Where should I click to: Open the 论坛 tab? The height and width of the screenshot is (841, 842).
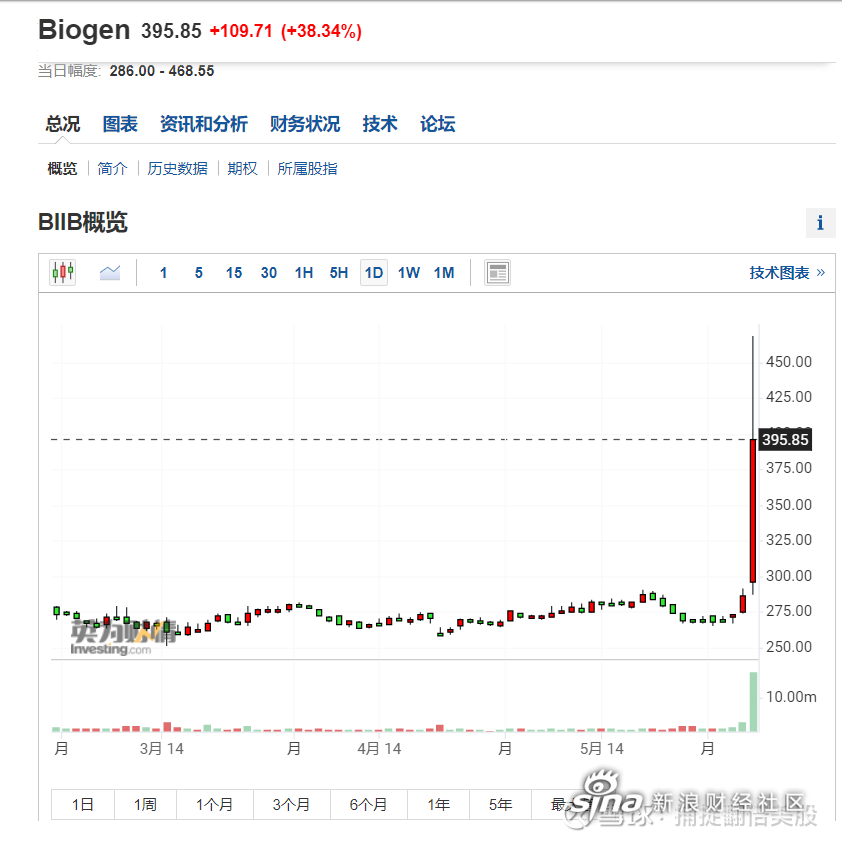click(438, 124)
